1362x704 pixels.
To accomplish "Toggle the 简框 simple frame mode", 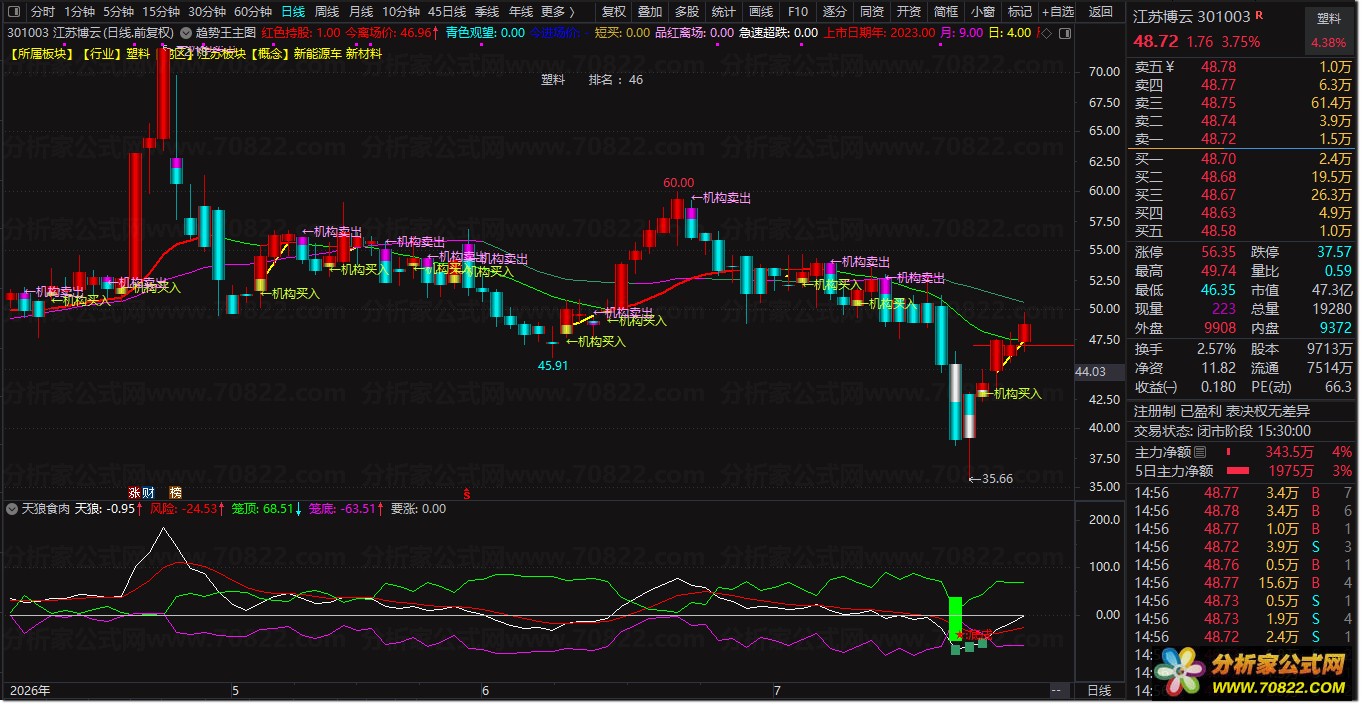I will 946,12.
